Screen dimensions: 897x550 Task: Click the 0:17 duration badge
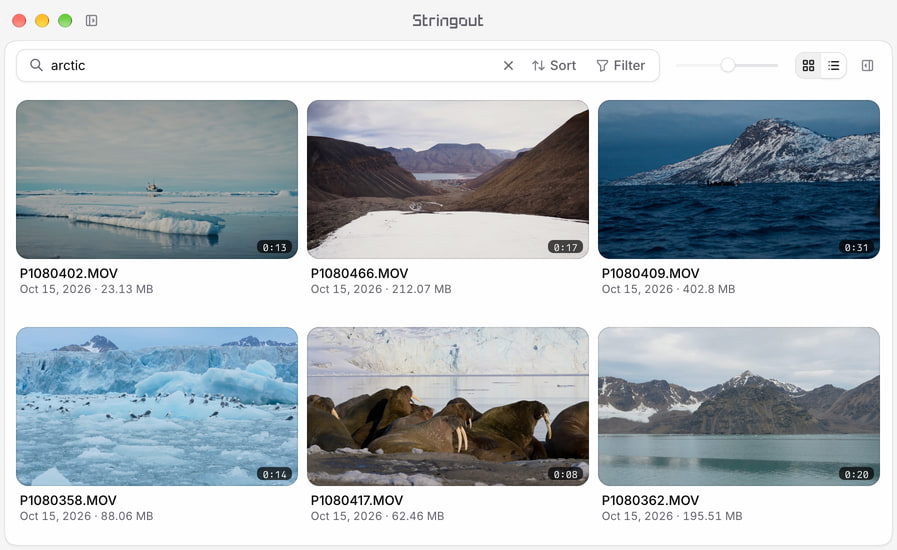[565, 247]
